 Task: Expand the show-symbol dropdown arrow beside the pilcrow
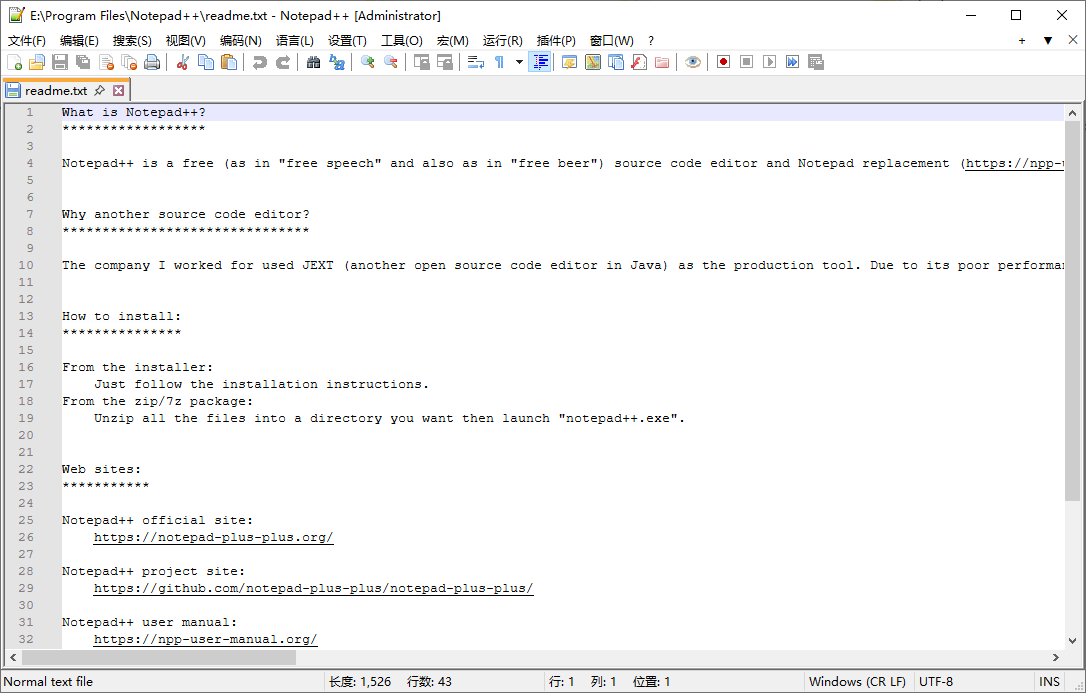[x=519, y=62]
